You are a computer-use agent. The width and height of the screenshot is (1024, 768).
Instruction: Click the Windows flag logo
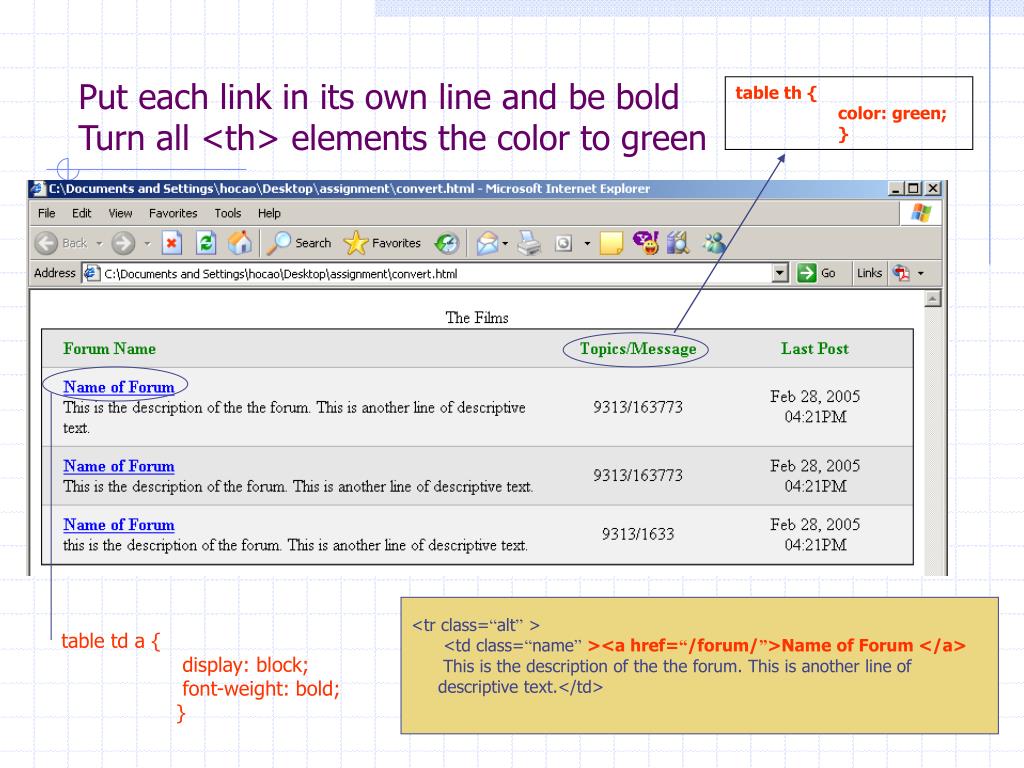click(921, 213)
